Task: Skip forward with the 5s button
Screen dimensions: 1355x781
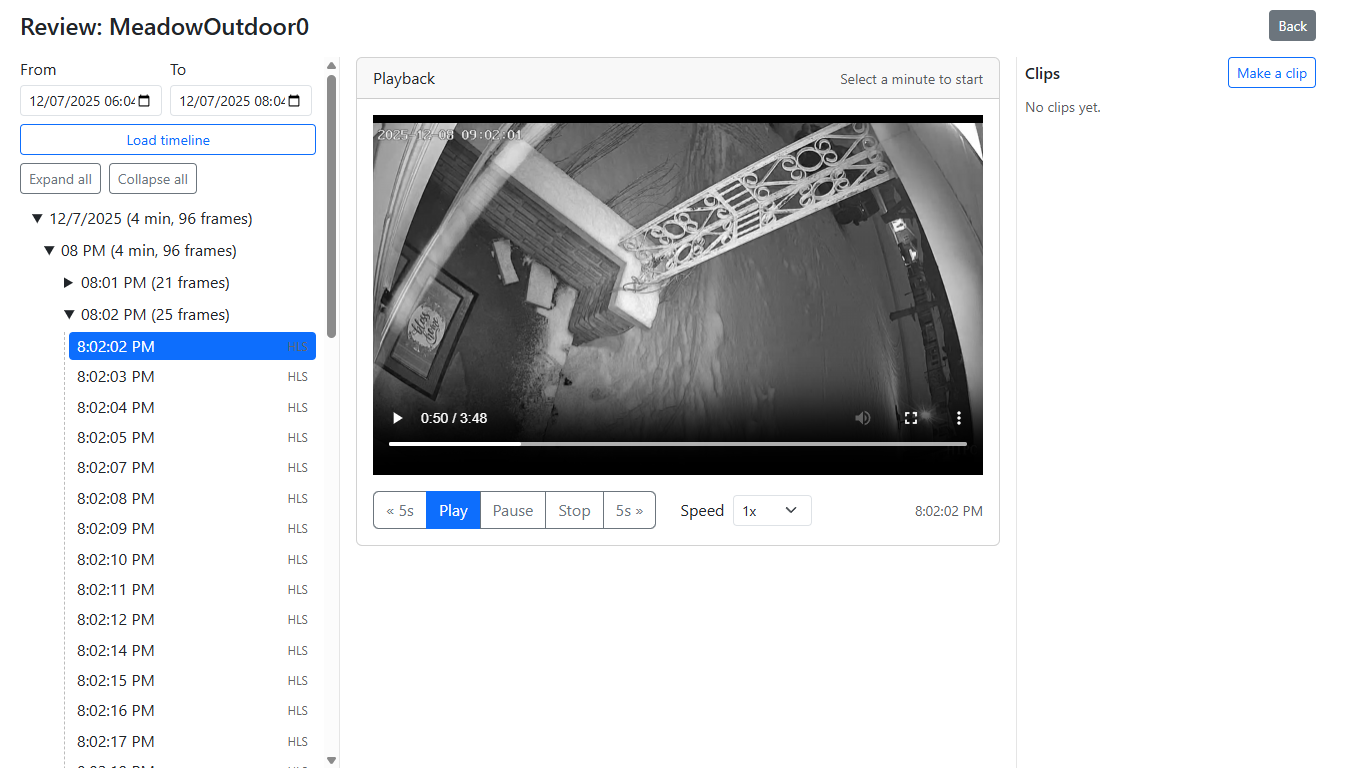Action: (629, 510)
